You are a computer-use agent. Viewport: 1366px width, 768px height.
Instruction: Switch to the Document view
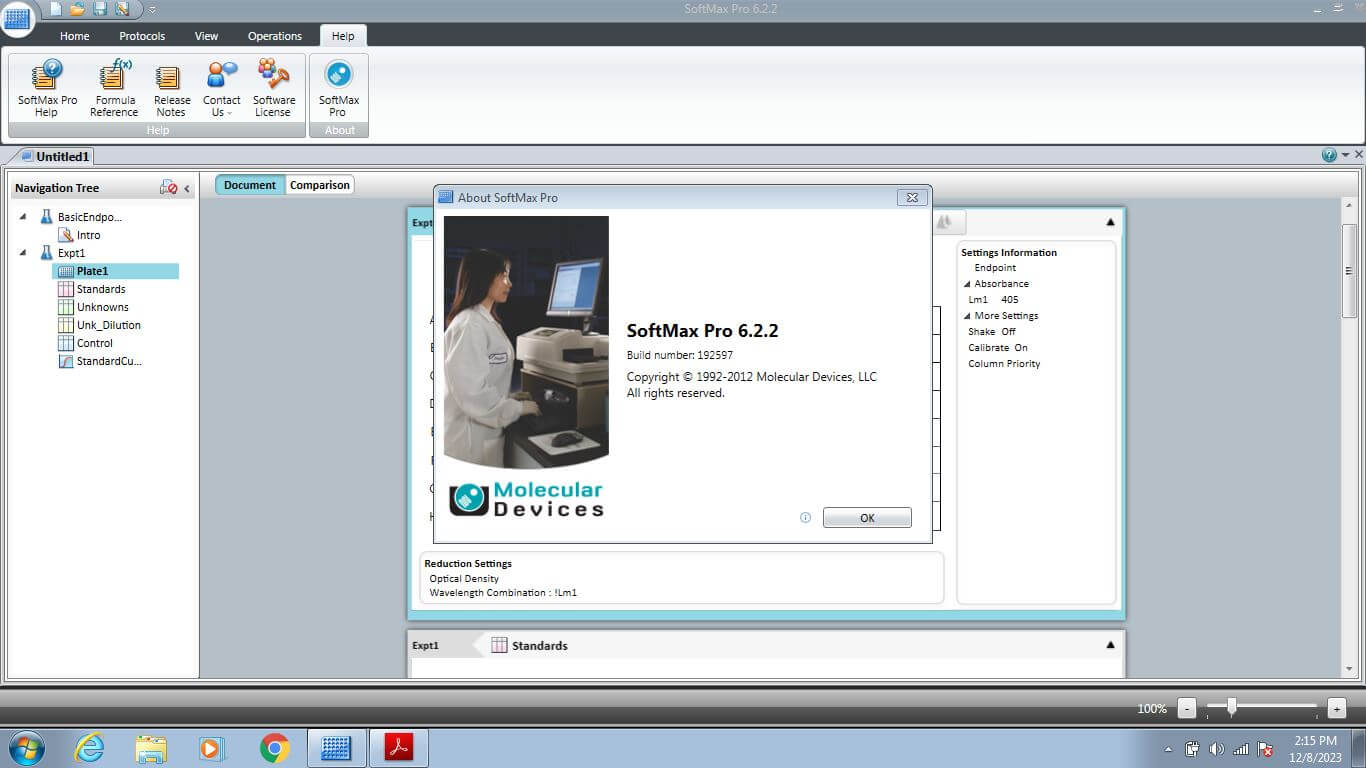(250, 185)
